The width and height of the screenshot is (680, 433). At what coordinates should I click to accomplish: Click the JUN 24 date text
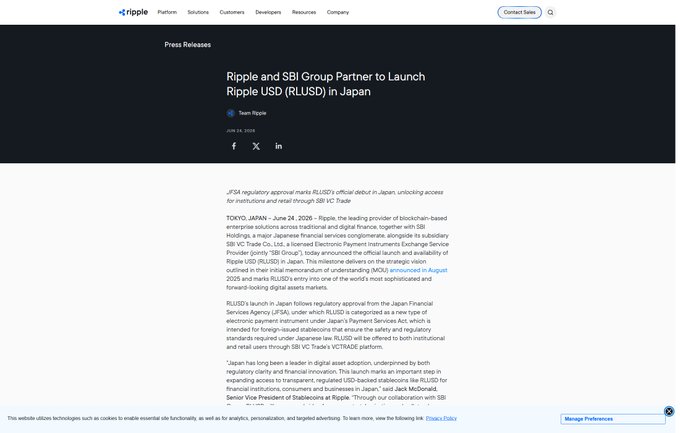241,131
